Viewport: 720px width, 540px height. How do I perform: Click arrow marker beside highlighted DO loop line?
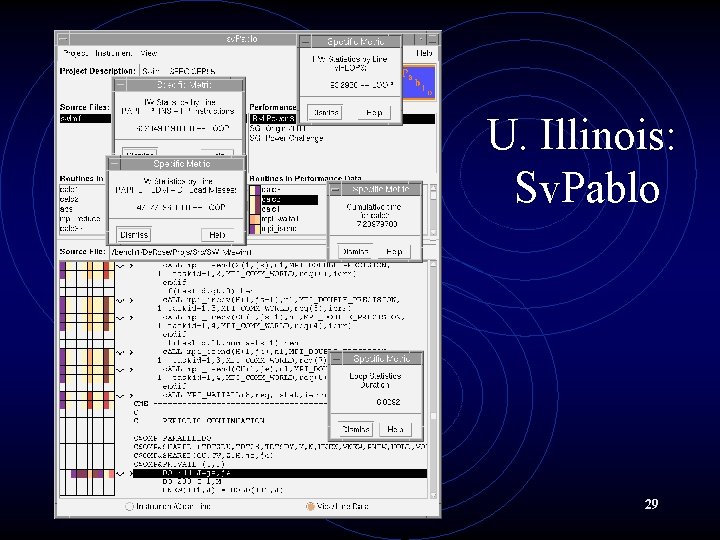pyautogui.click(x=130, y=473)
